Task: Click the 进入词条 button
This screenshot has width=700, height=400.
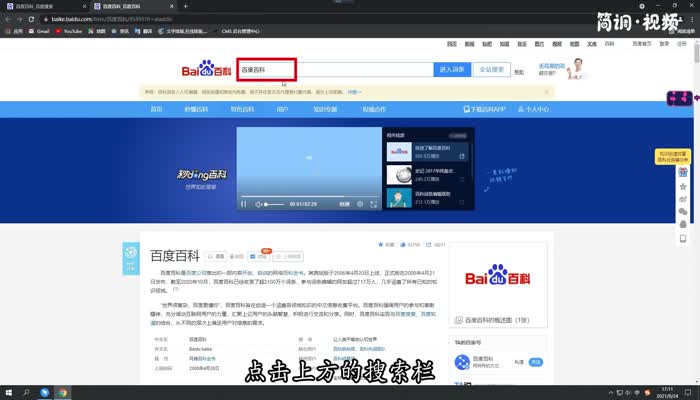Action: pos(451,70)
